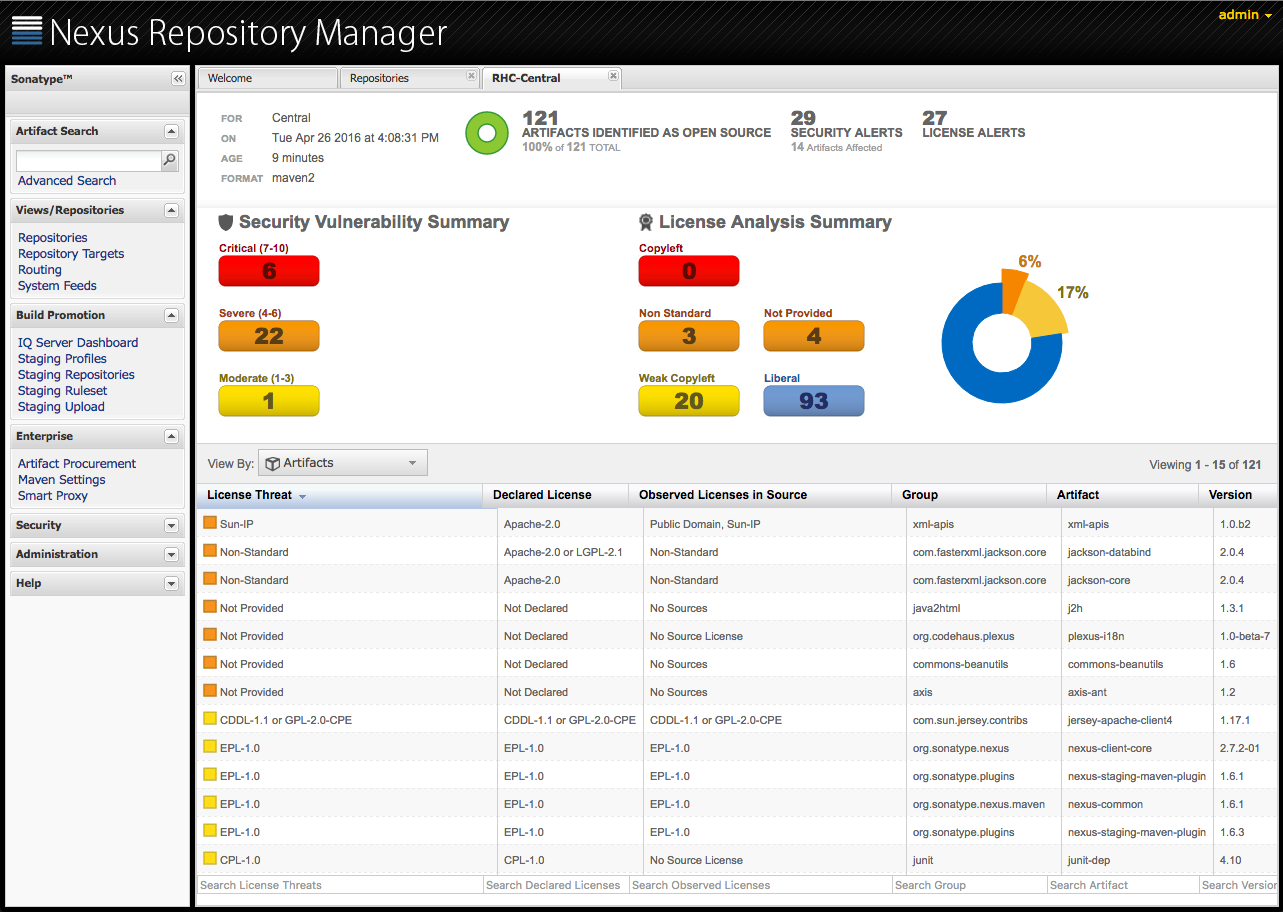Open System Feeds link

pyautogui.click(x=57, y=286)
